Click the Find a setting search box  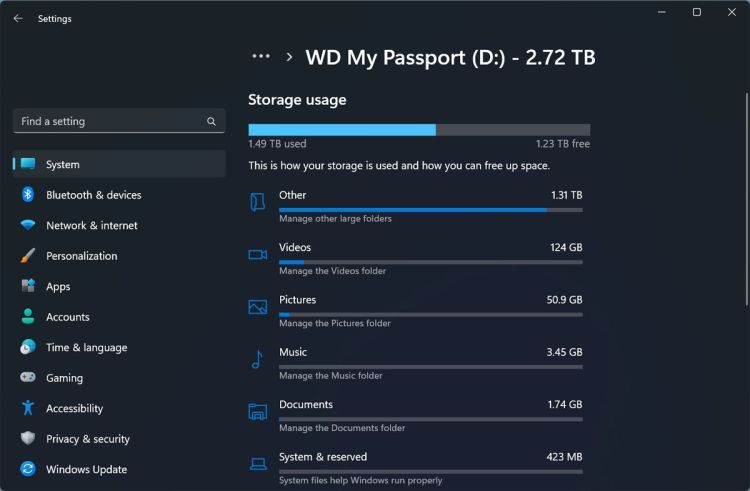[x=110, y=122]
